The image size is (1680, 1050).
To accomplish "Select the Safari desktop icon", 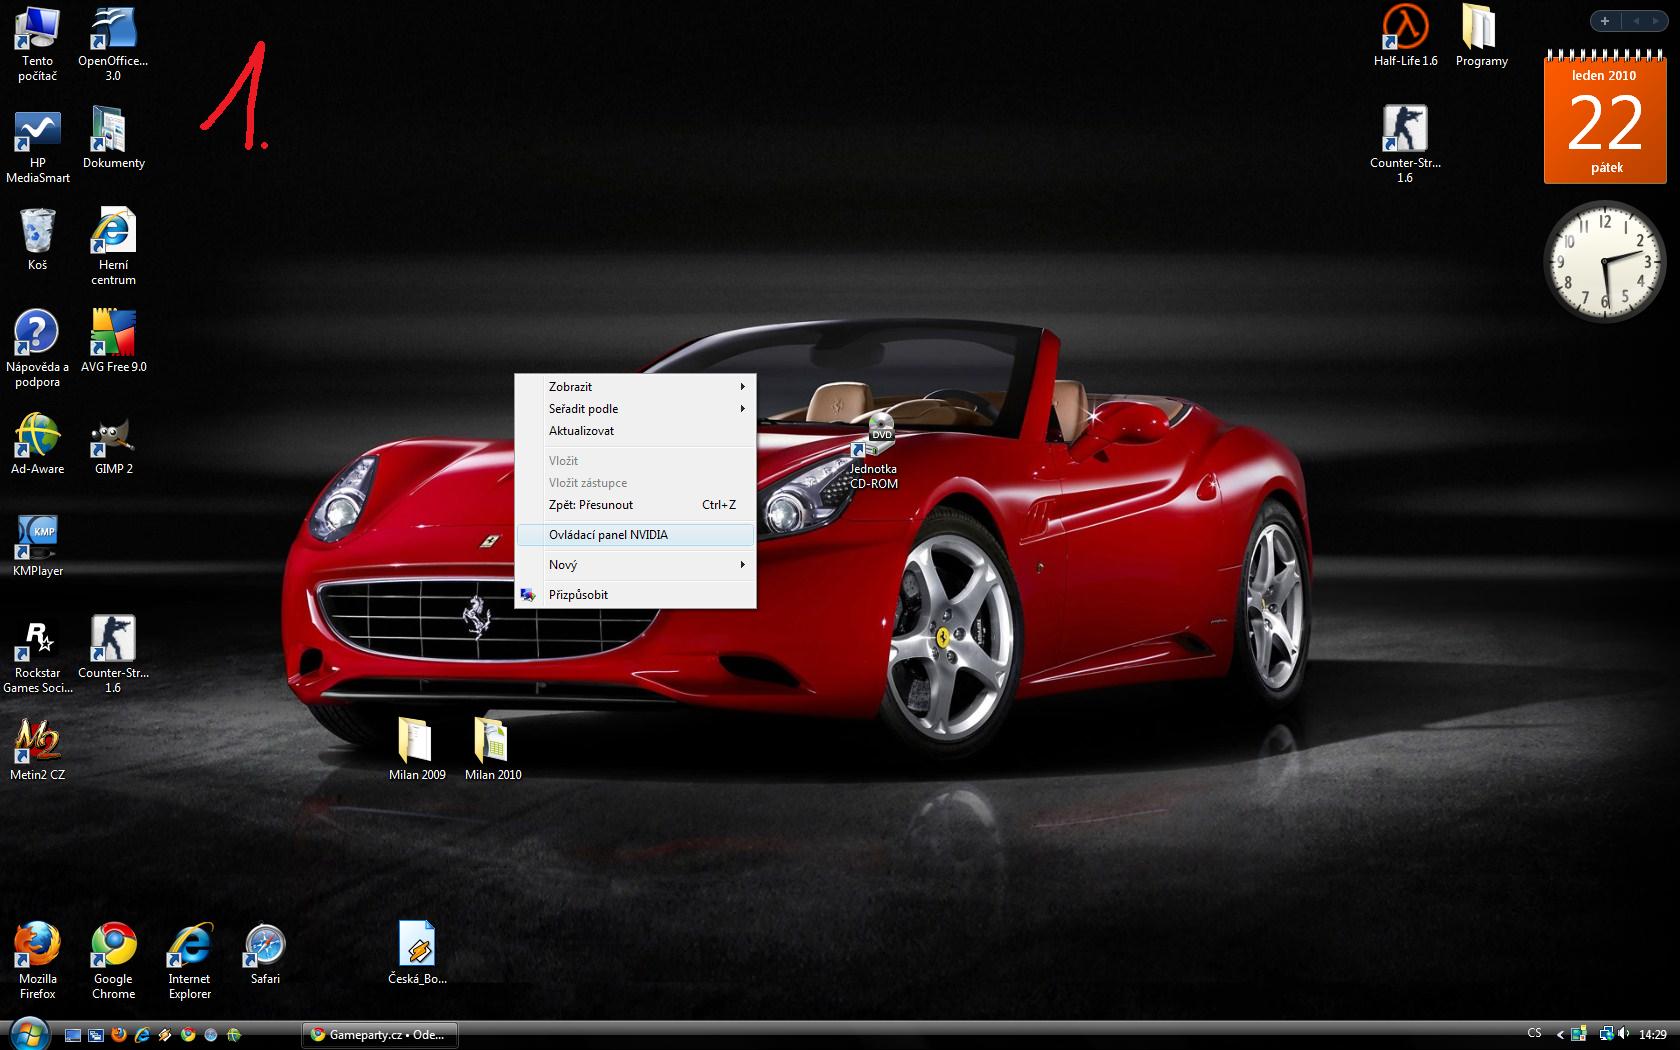I will pos(265,953).
